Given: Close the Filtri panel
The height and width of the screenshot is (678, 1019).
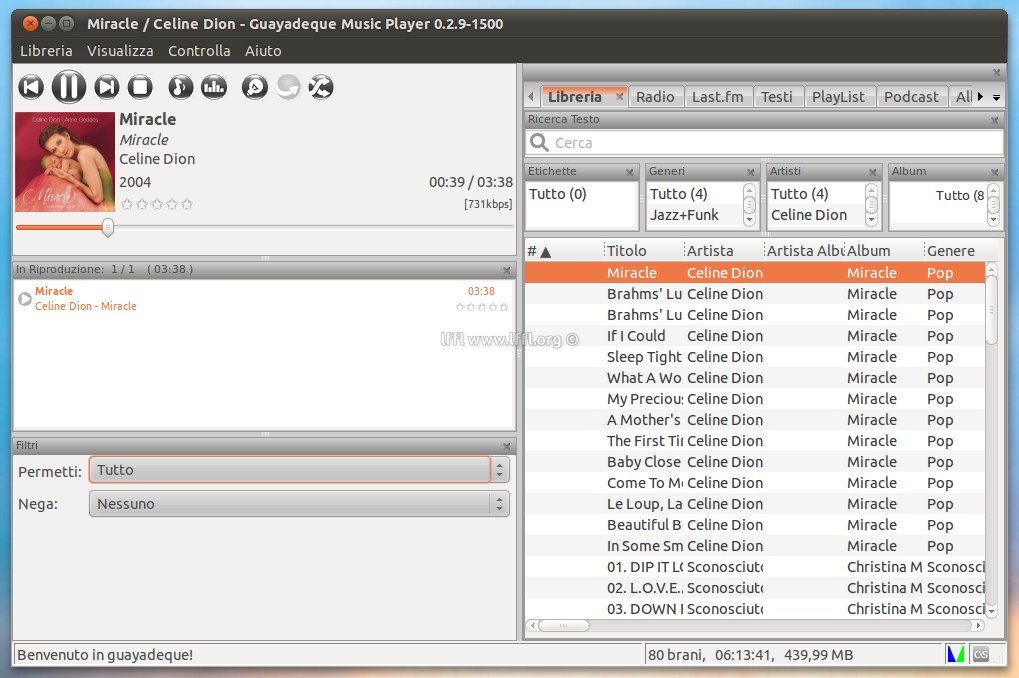Looking at the screenshot, I should click(507, 446).
